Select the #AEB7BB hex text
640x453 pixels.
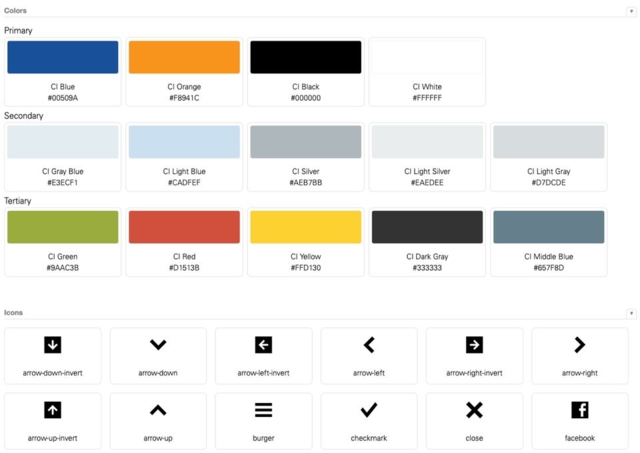[306, 183]
